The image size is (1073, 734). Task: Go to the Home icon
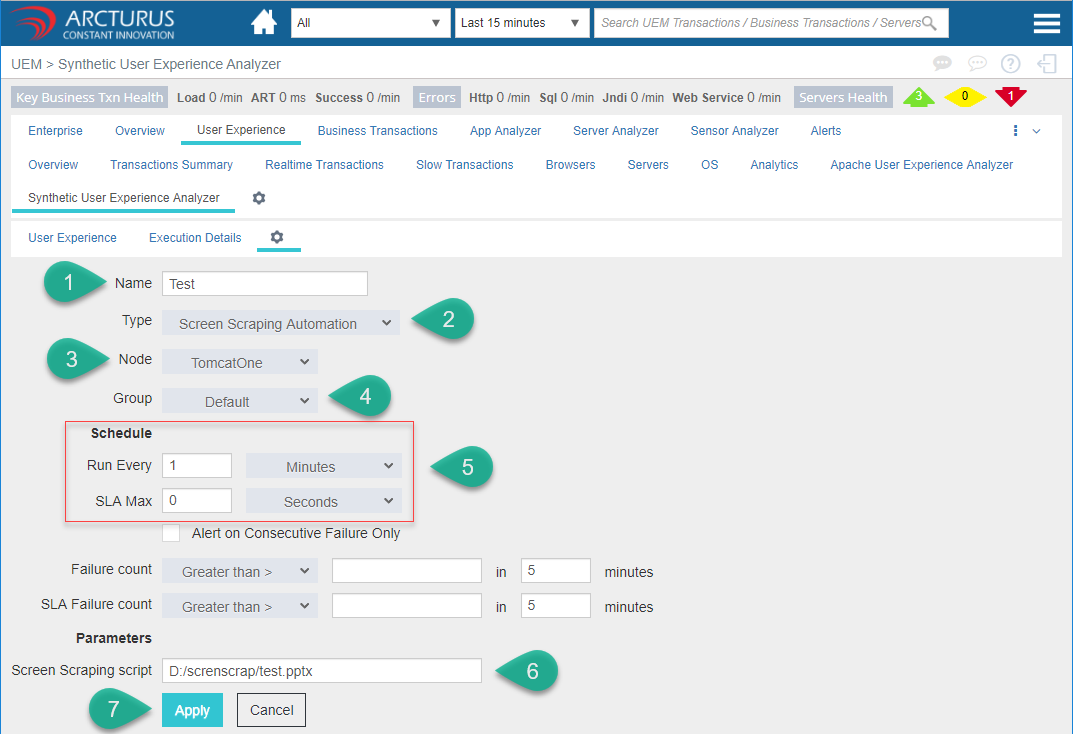[x=264, y=22]
